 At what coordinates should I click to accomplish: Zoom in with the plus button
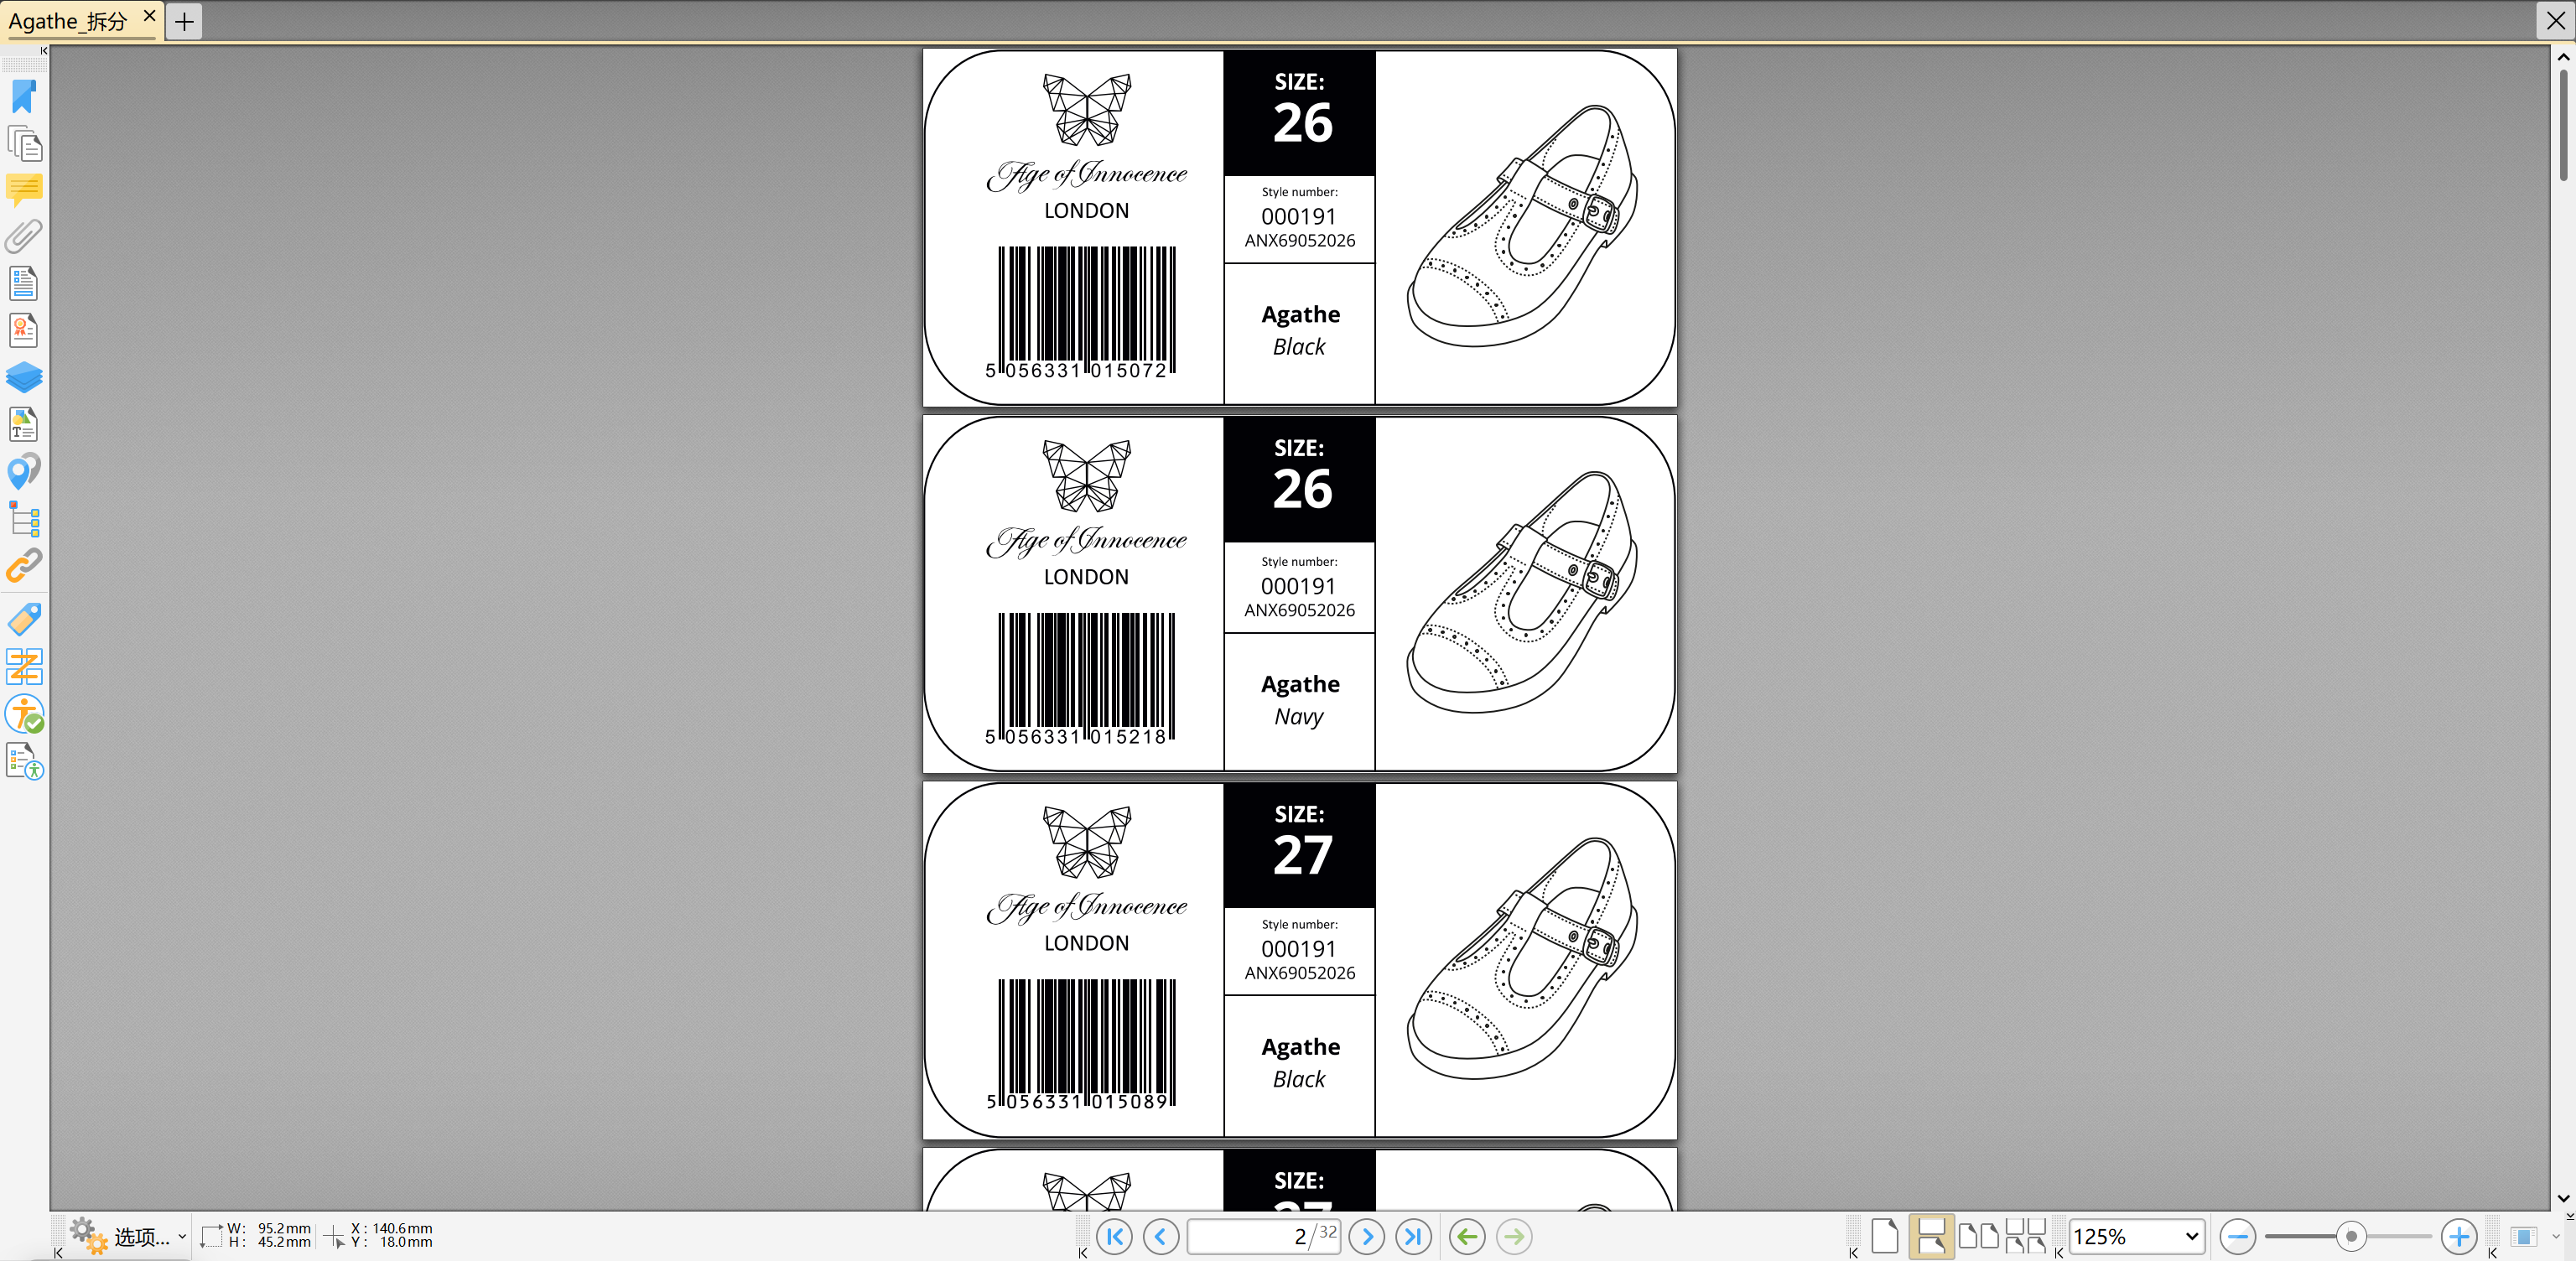point(2459,1237)
